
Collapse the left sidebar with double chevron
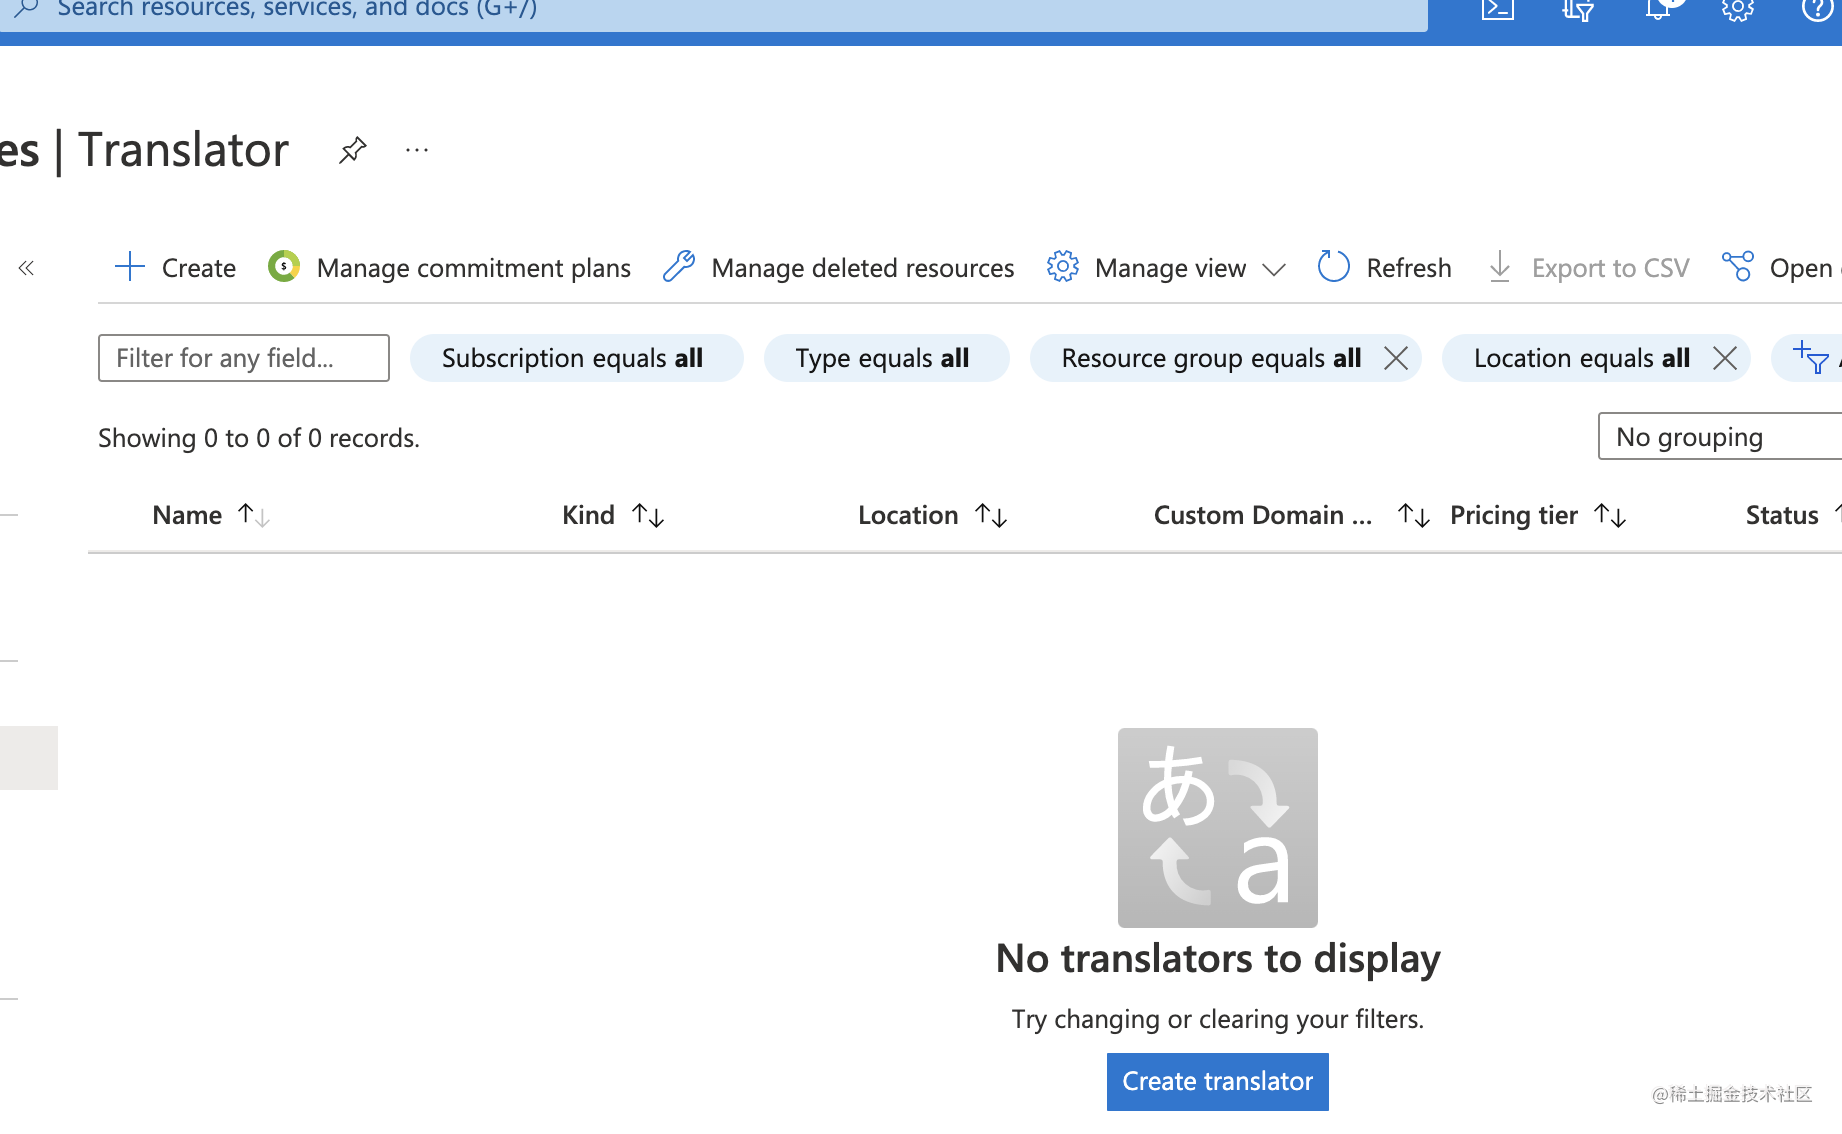[x=26, y=267]
